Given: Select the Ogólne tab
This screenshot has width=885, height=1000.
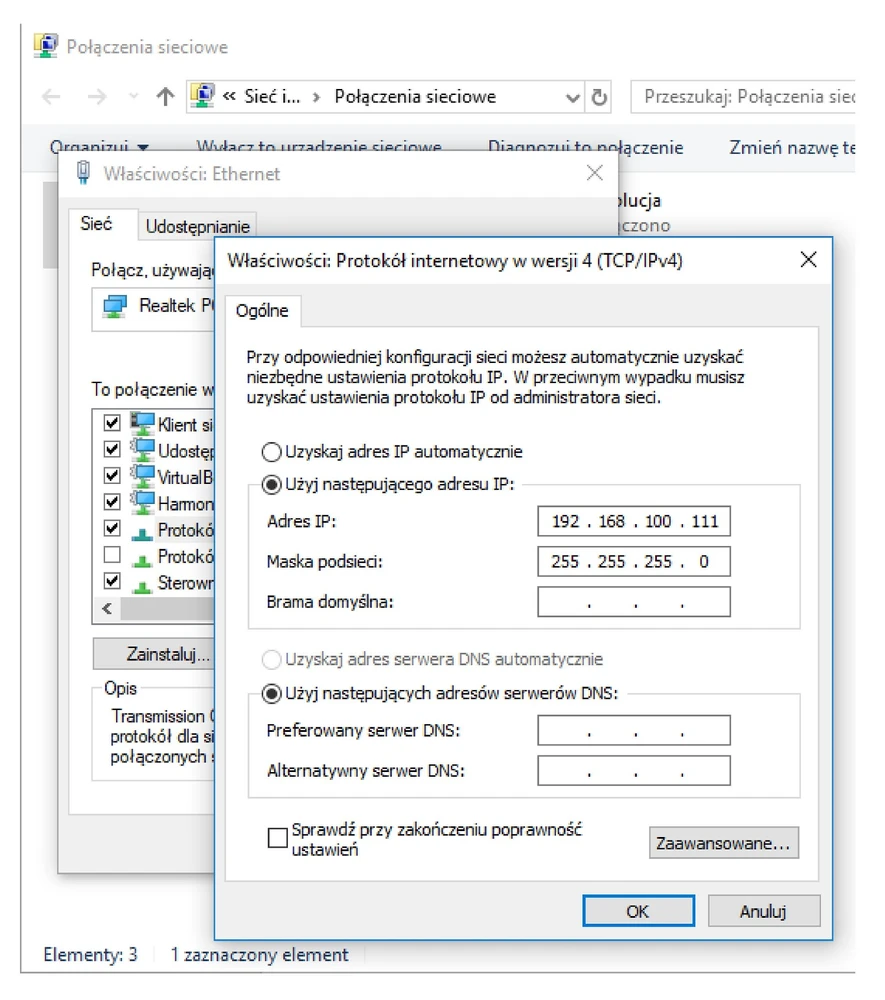Looking at the screenshot, I should coord(262,311).
